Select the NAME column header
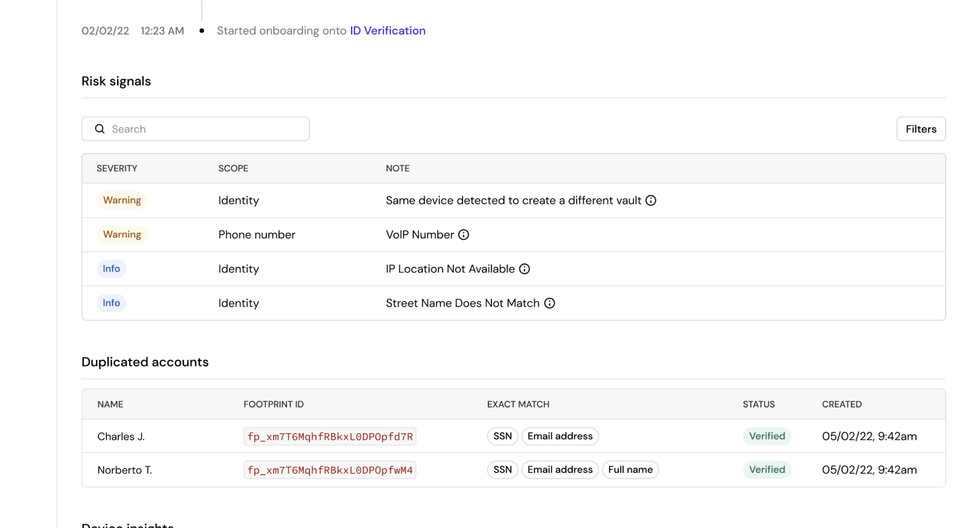This screenshot has width=960, height=528. (x=110, y=404)
